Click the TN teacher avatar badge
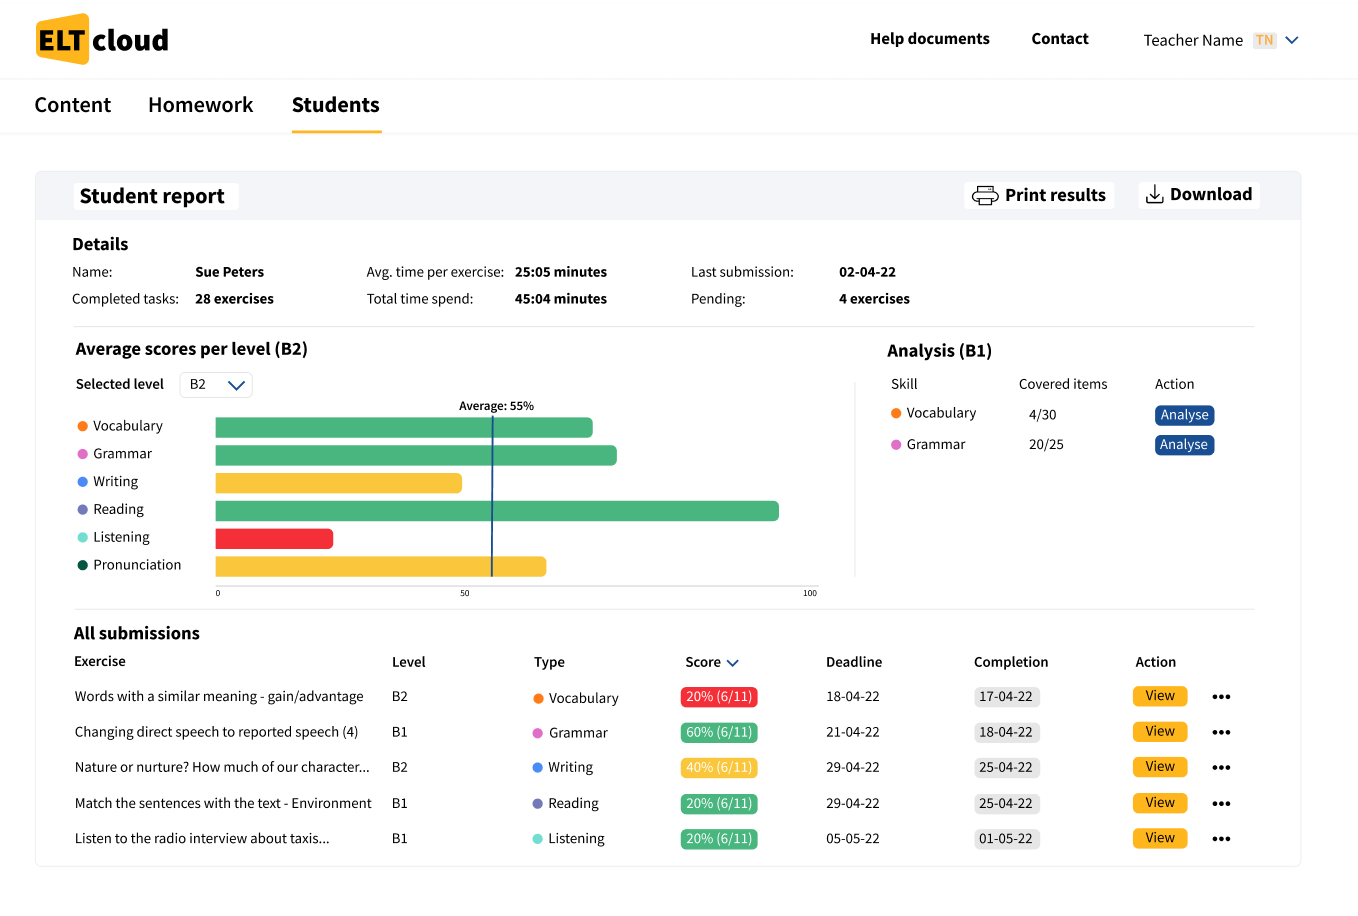1358x916 pixels. tap(1265, 40)
